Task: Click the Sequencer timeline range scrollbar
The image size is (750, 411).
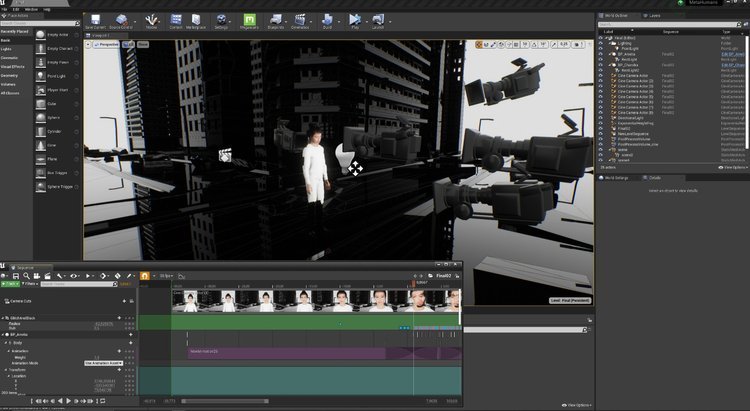Action: click(225, 401)
